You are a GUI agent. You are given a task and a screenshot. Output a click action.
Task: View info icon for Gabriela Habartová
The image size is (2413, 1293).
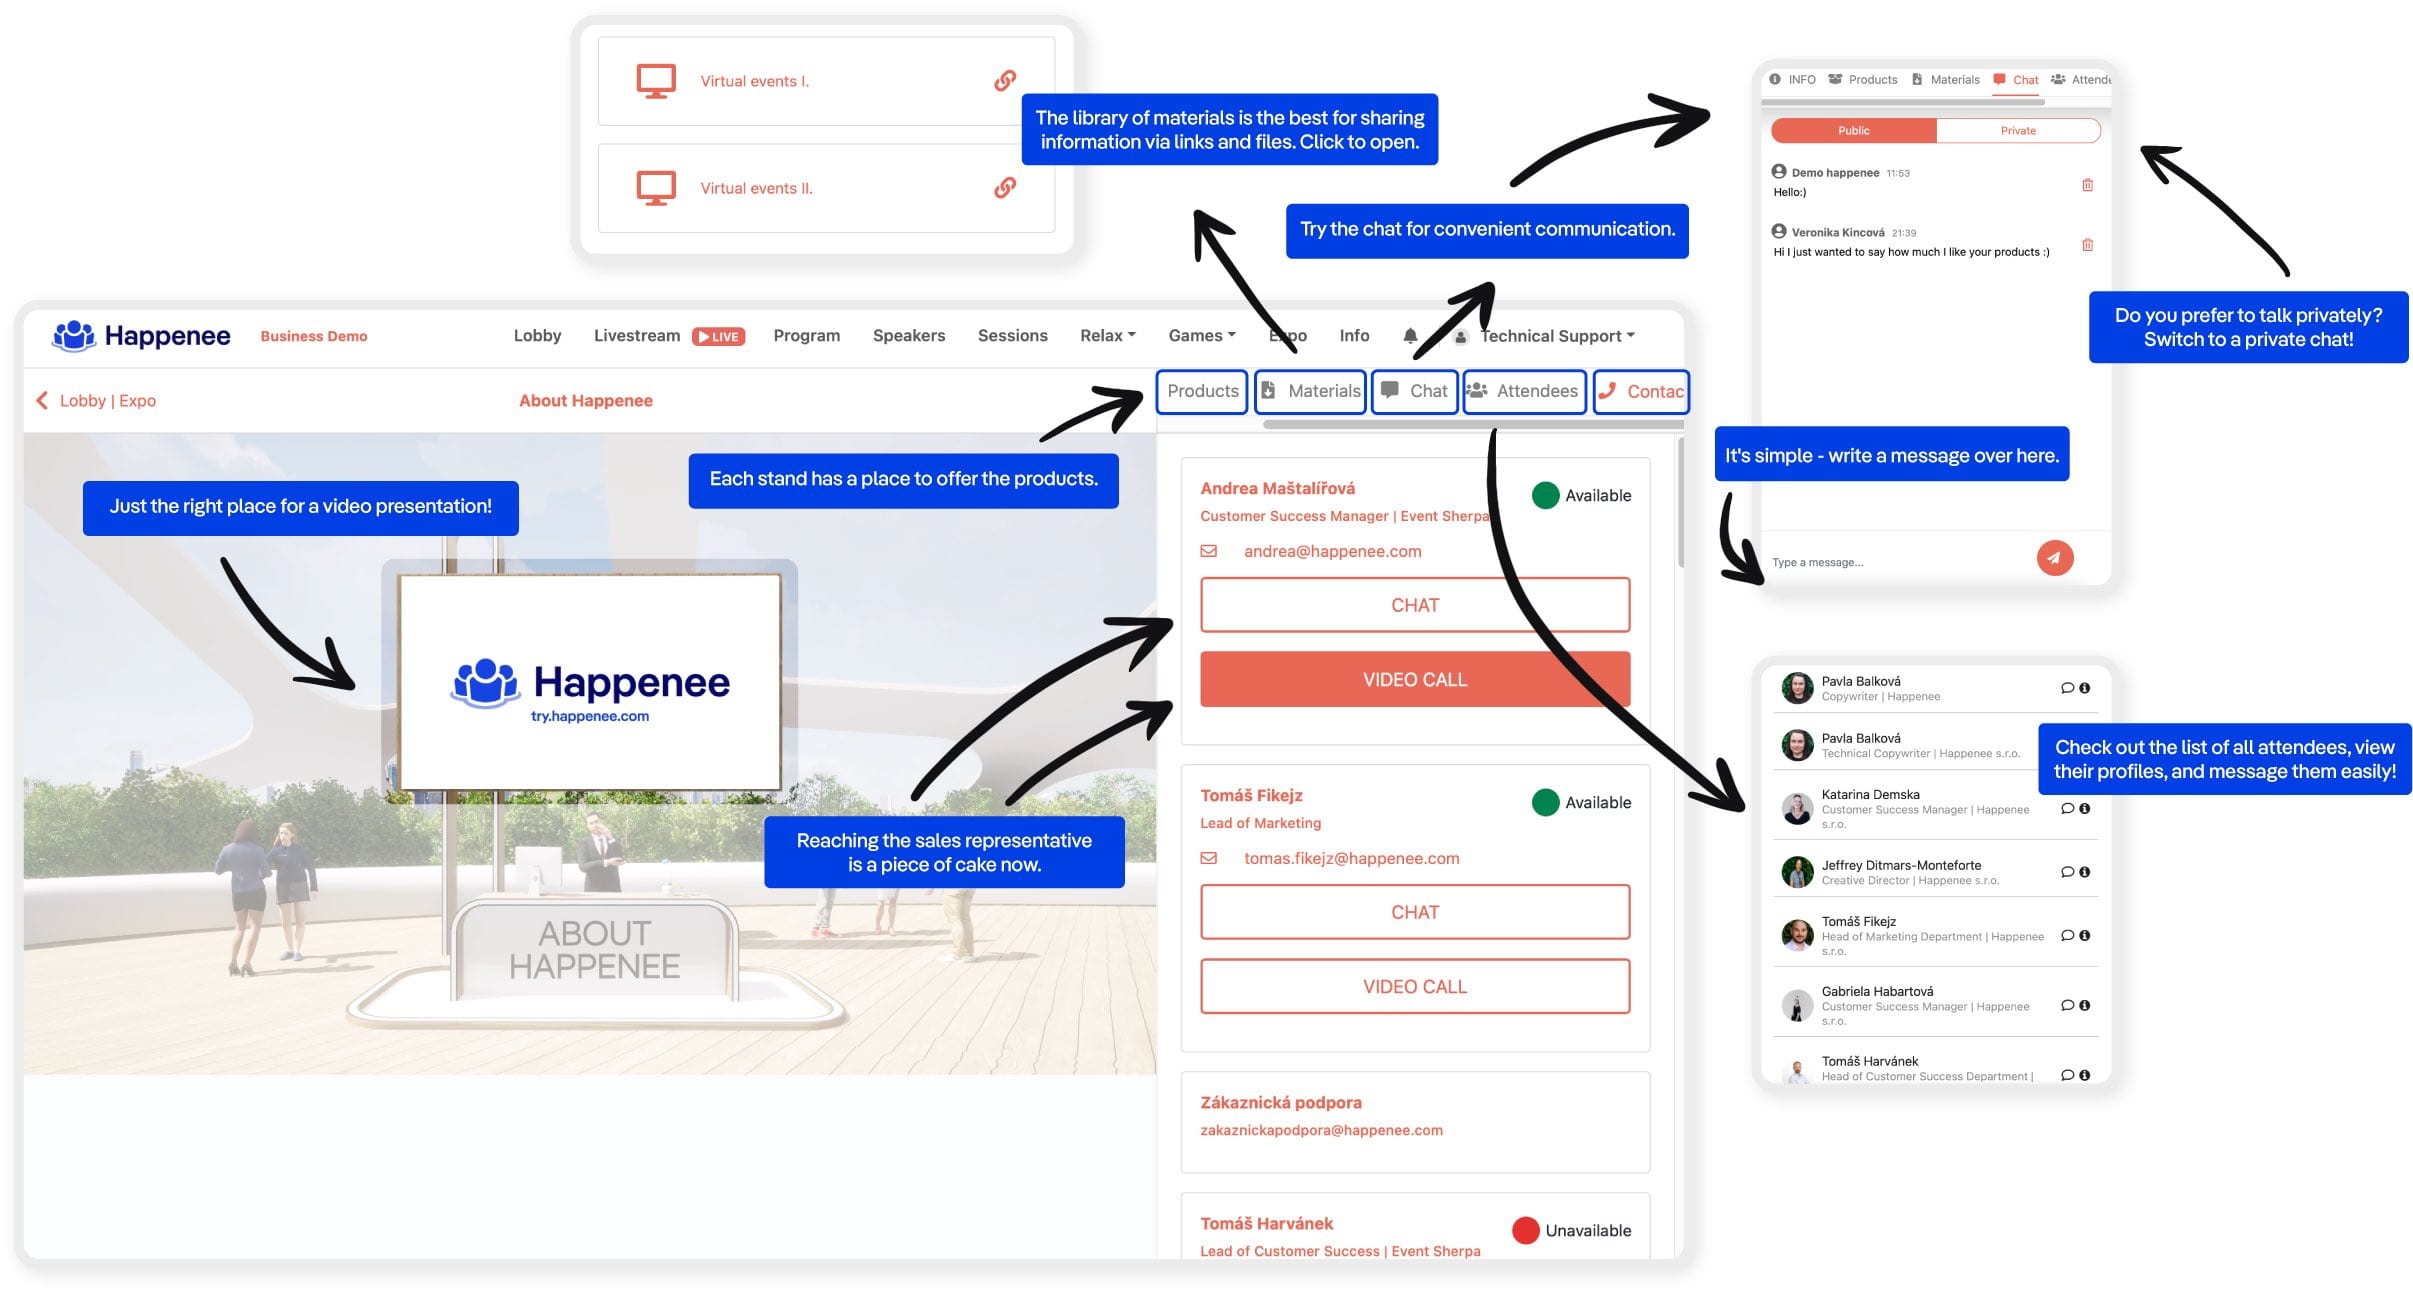tap(2084, 1006)
